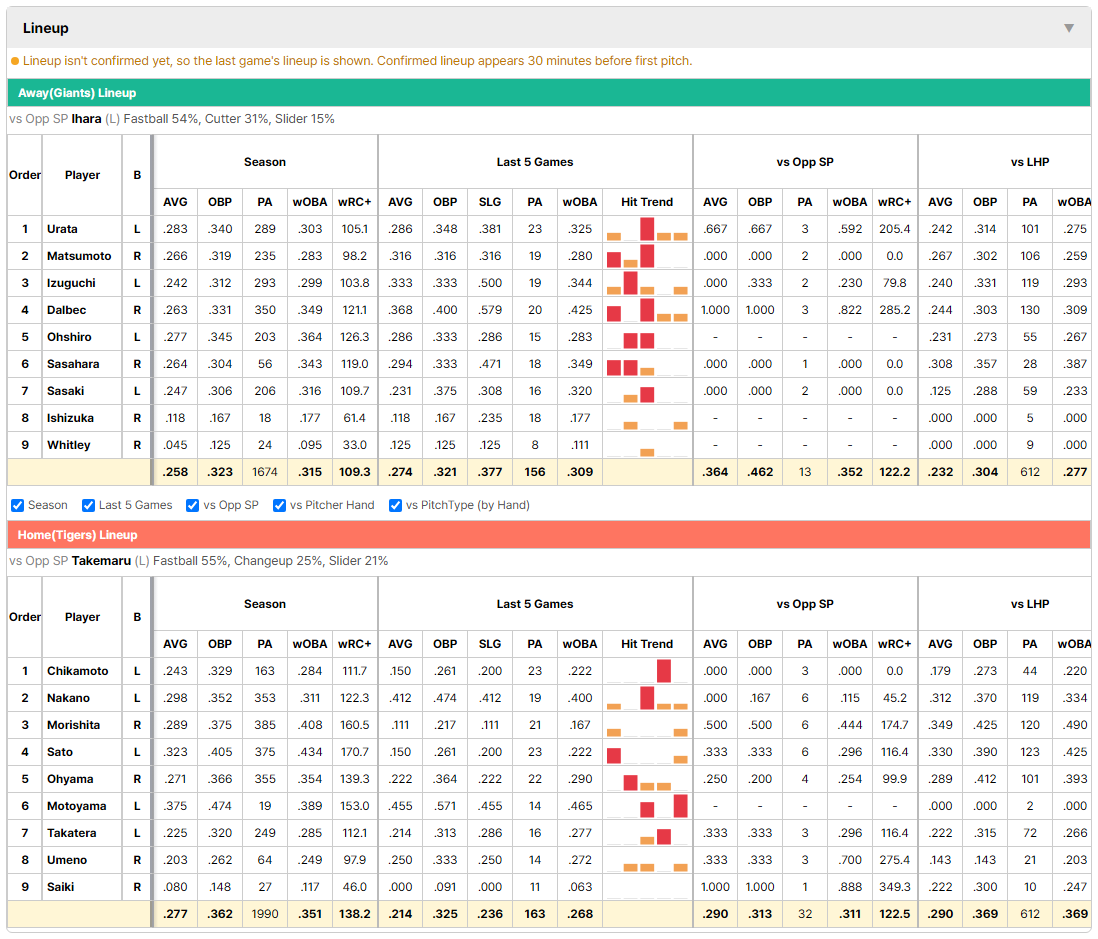
Task: Toggle the Season checkbox
Action: pos(18,506)
